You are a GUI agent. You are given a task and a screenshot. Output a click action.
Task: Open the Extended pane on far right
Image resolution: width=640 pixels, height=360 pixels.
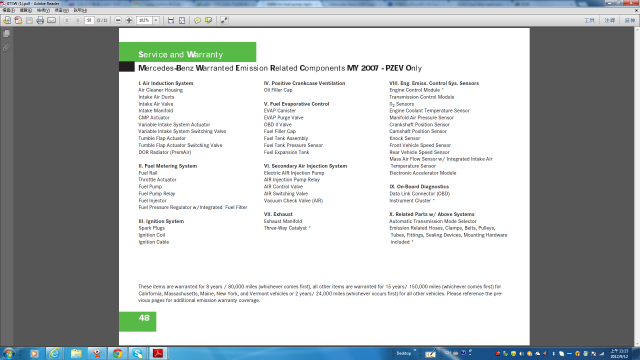click(x=629, y=20)
